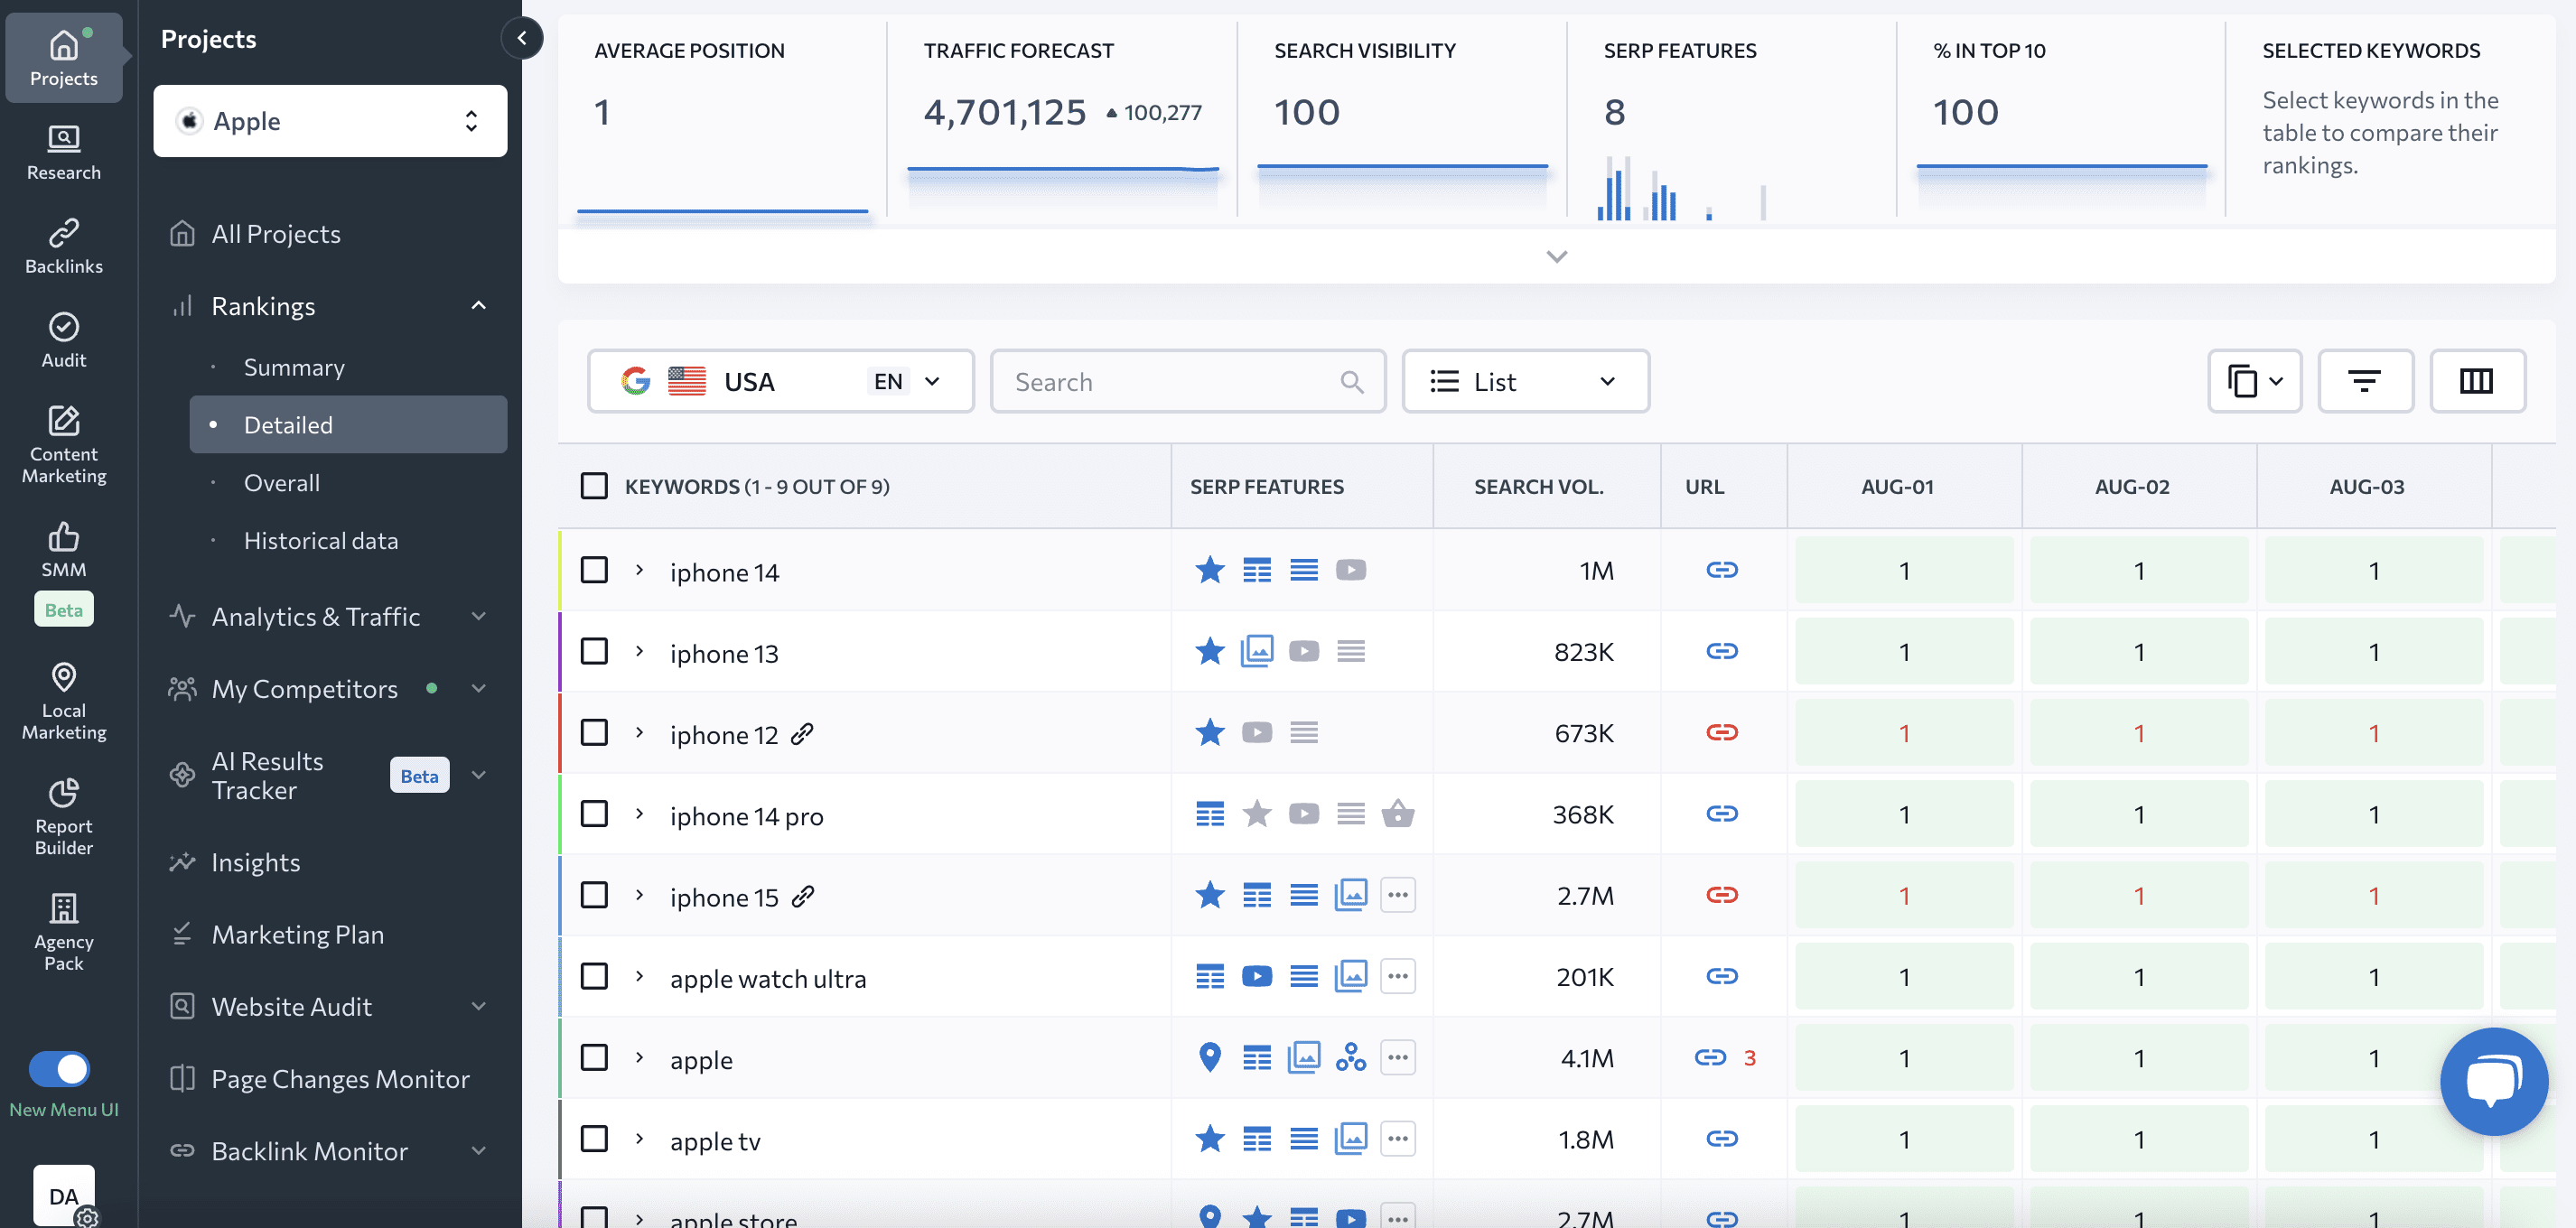The image size is (2576, 1228).
Task: Click the AUG-01 column header
Action: (1897, 487)
